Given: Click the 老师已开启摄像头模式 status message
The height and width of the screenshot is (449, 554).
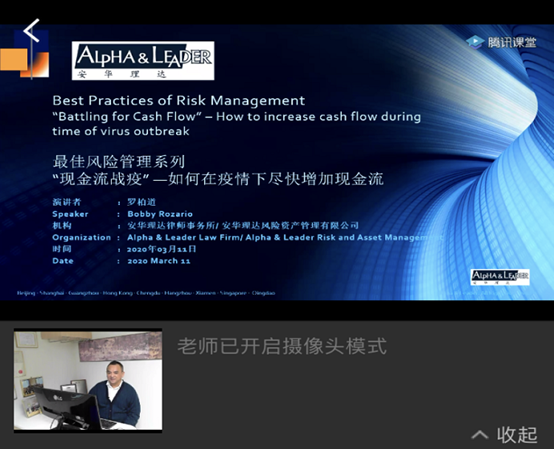Looking at the screenshot, I should (x=282, y=346).
